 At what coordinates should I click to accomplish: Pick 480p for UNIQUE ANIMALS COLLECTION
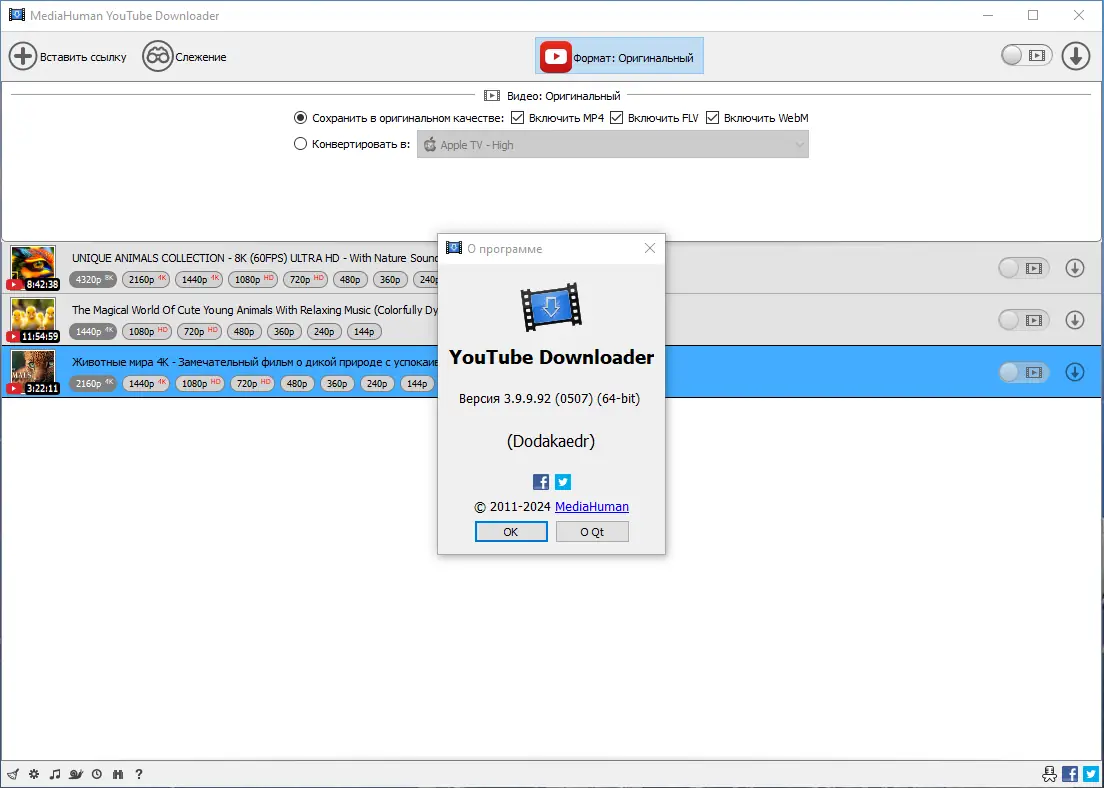pos(350,280)
